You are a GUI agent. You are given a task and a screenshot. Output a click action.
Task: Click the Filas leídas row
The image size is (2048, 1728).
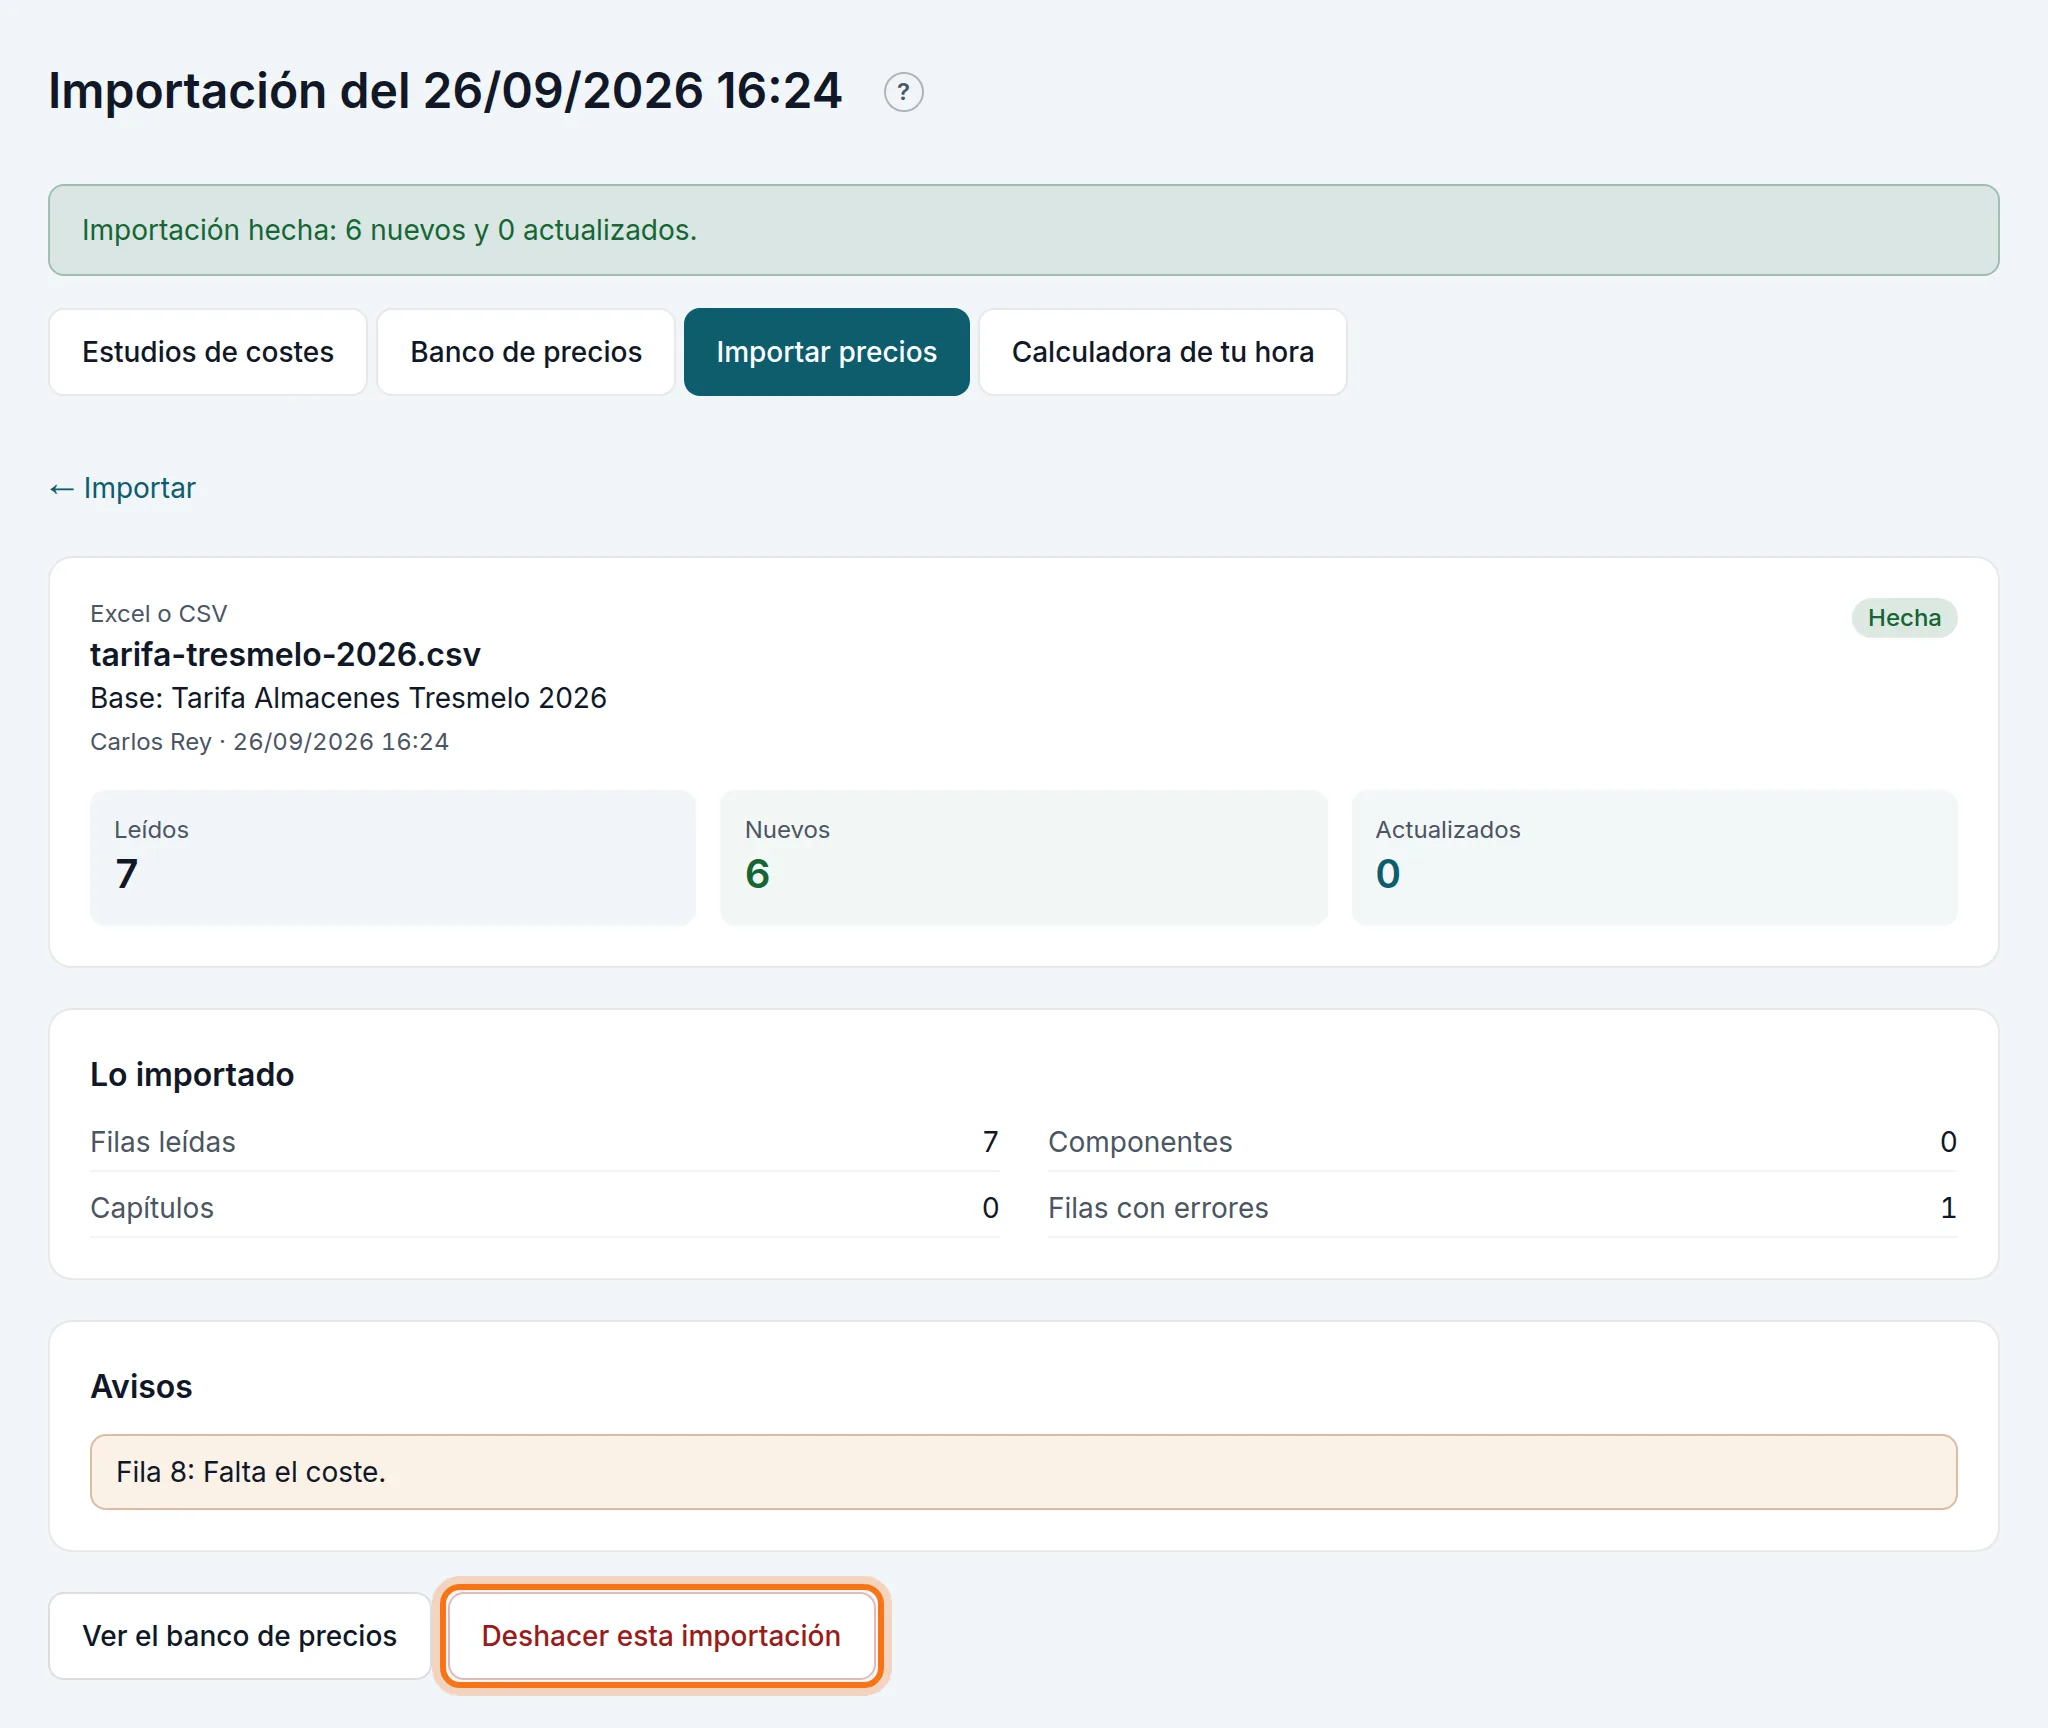click(545, 1142)
